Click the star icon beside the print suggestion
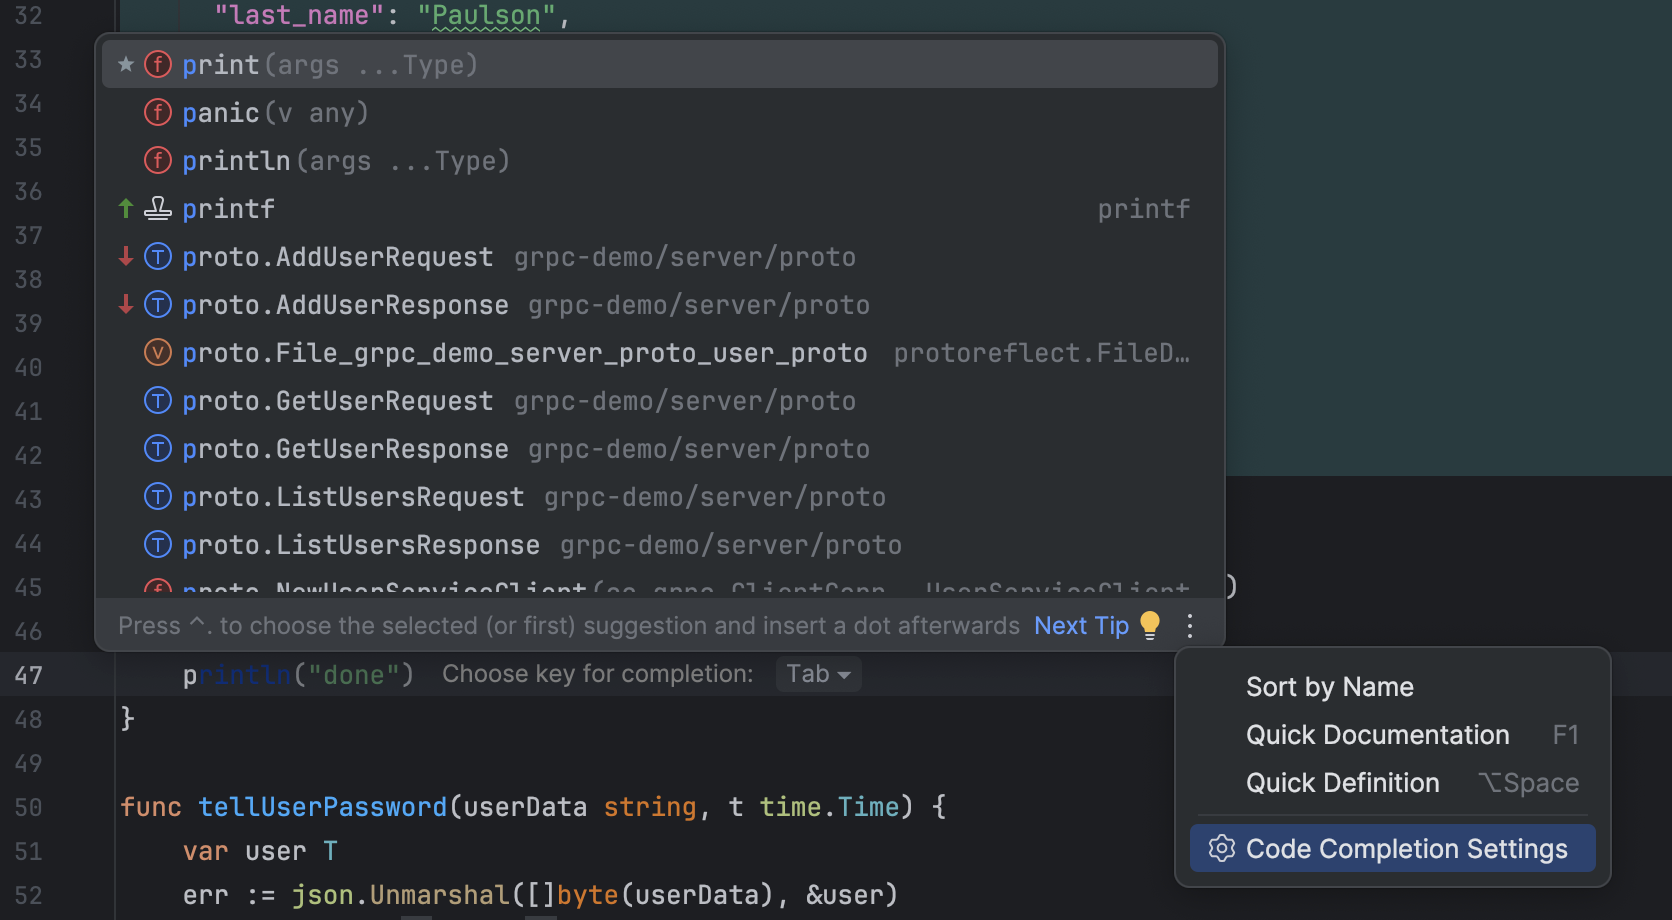The image size is (1672, 920). point(125,63)
